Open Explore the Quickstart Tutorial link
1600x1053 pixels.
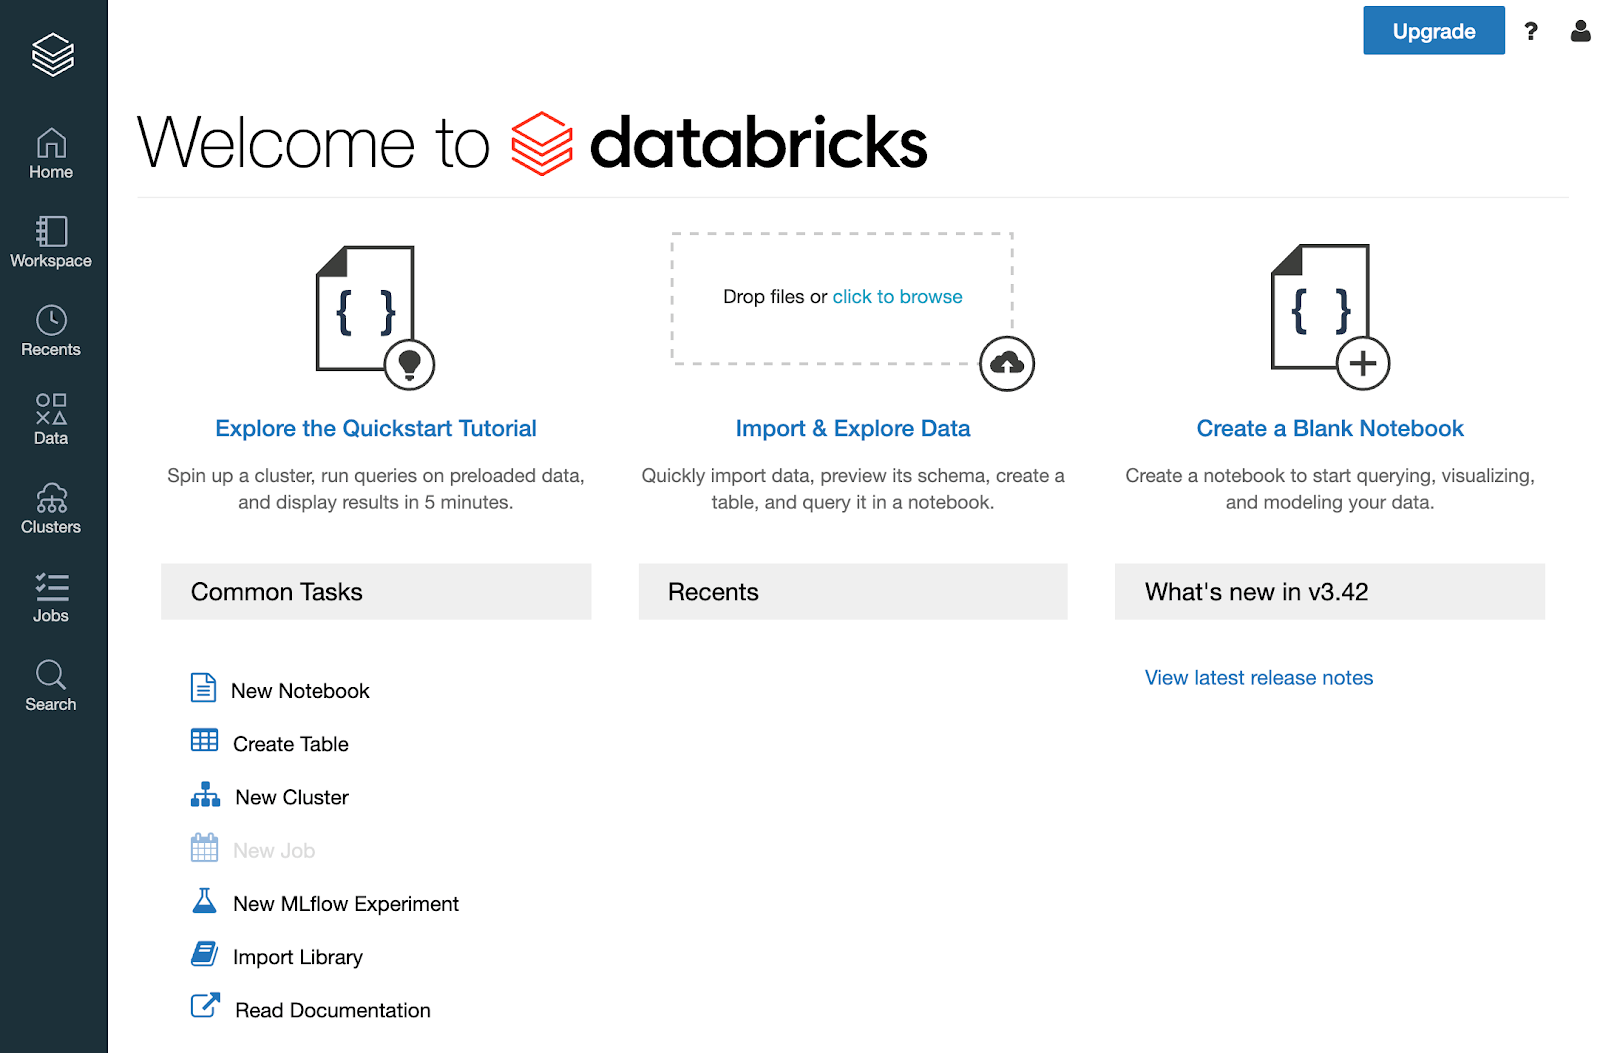pos(376,429)
